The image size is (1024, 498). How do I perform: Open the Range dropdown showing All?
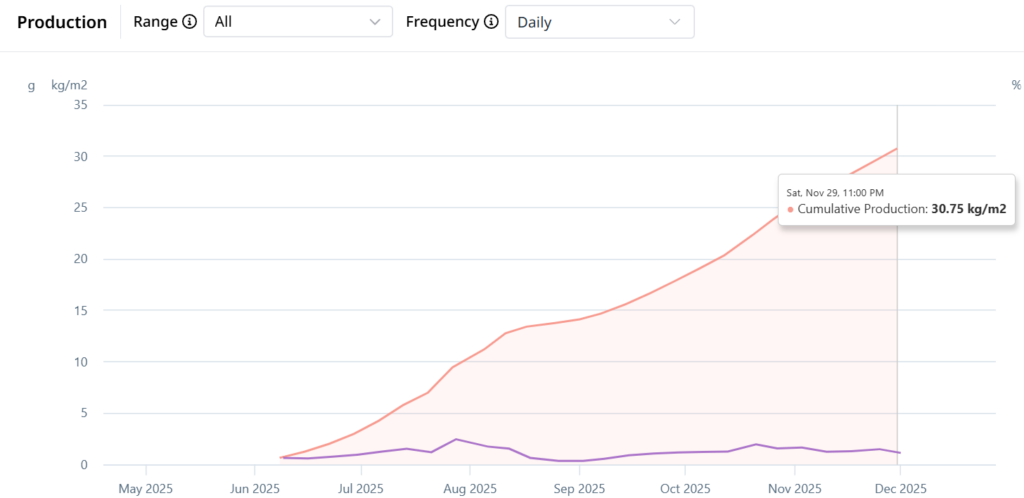pyautogui.click(x=297, y=22)
